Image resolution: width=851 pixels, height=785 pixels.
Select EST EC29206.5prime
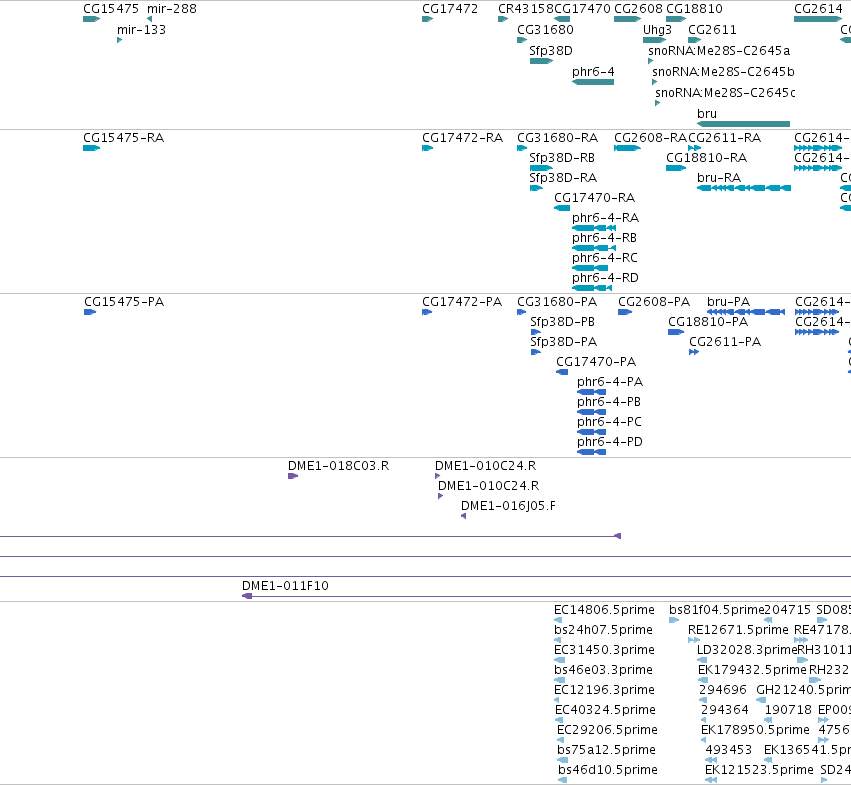(x=561, y=740)
